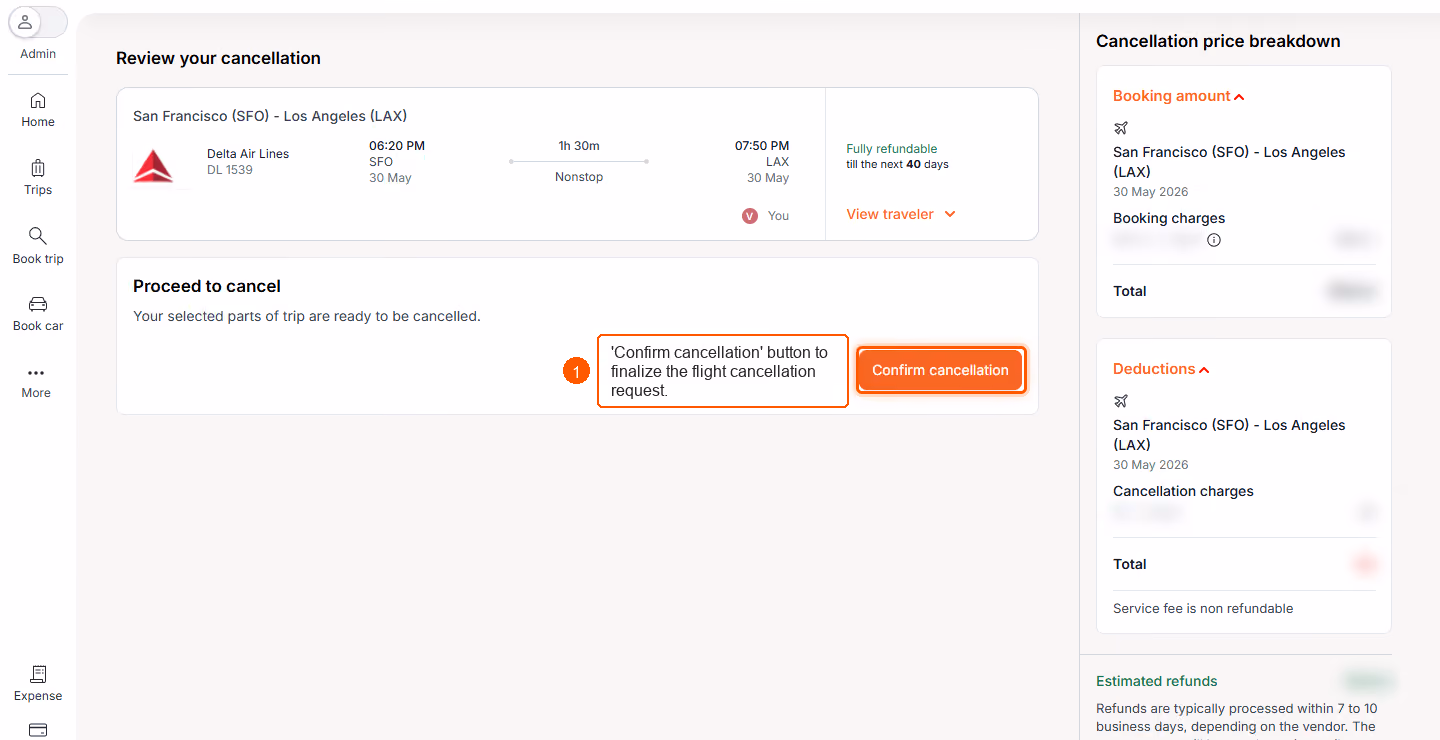Click the Fully refundable status text
The height and width of the screenshot is (740, 1440).
coord(892,149)
